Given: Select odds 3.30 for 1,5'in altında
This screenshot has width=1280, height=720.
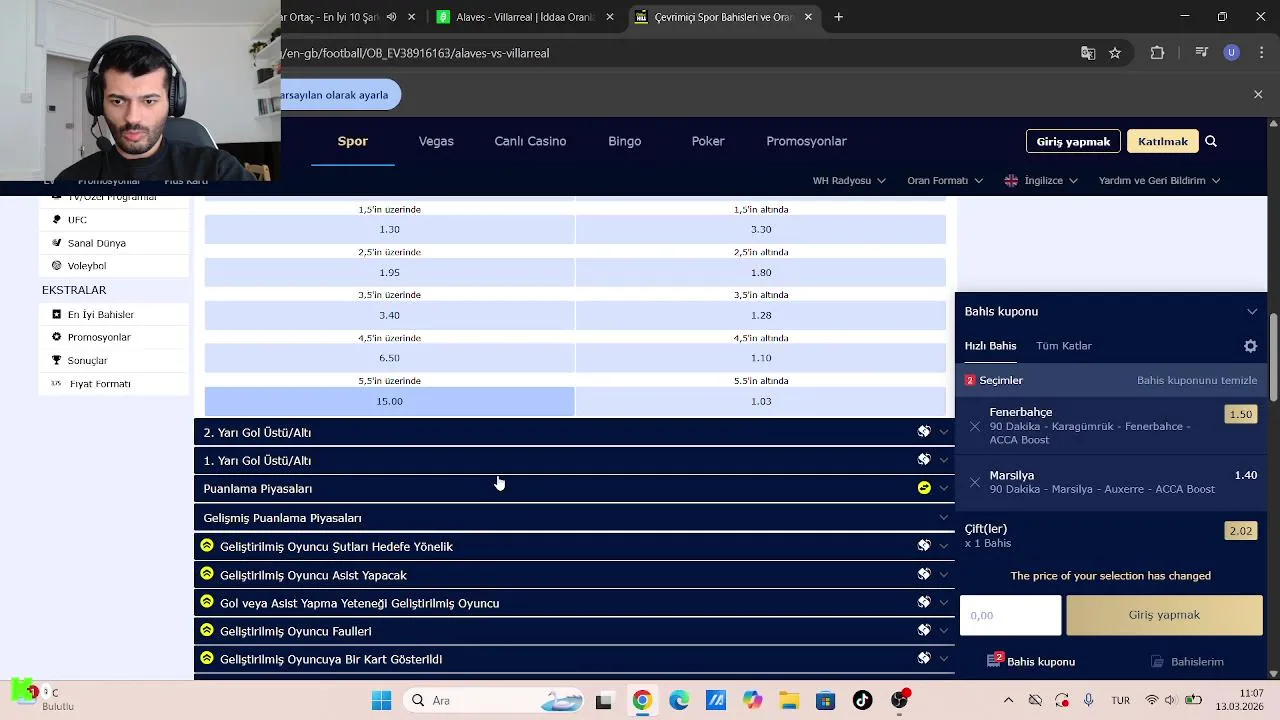Looking at the screenshot, I should [x=761, y=229].
